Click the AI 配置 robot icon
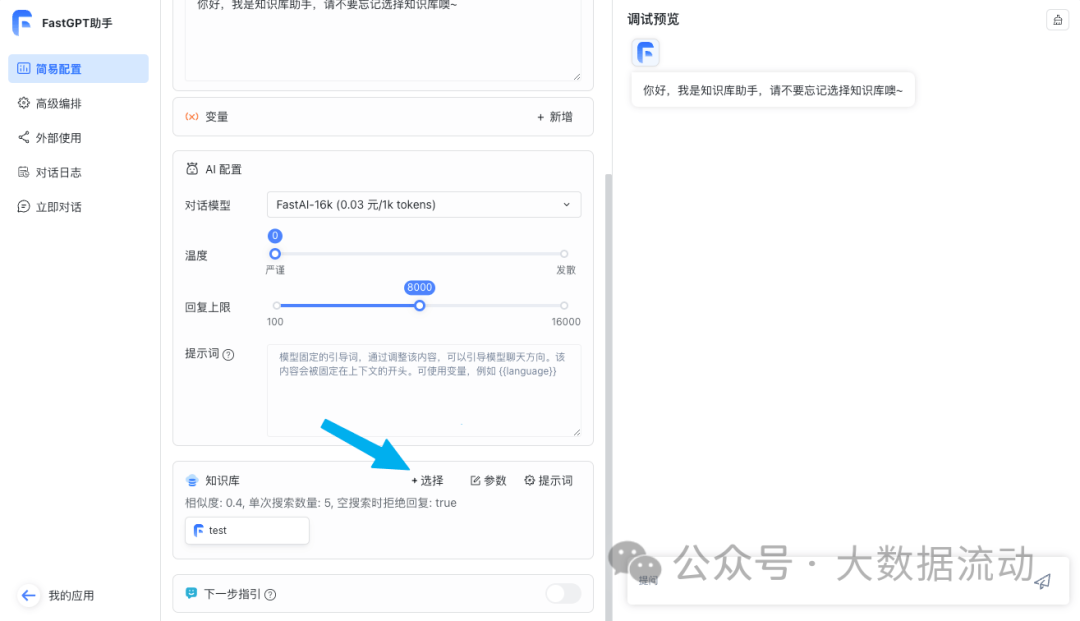This screenshot has width=1080, height=621. [192, 169]
